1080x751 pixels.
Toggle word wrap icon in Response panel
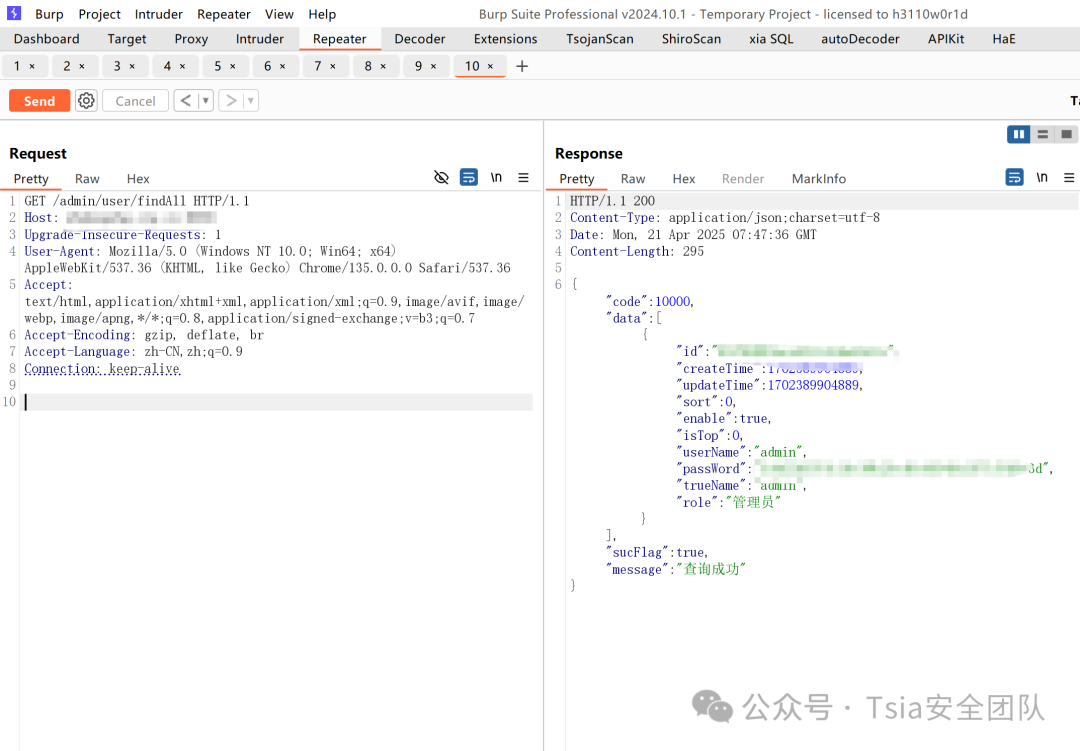coord(1014,178)
